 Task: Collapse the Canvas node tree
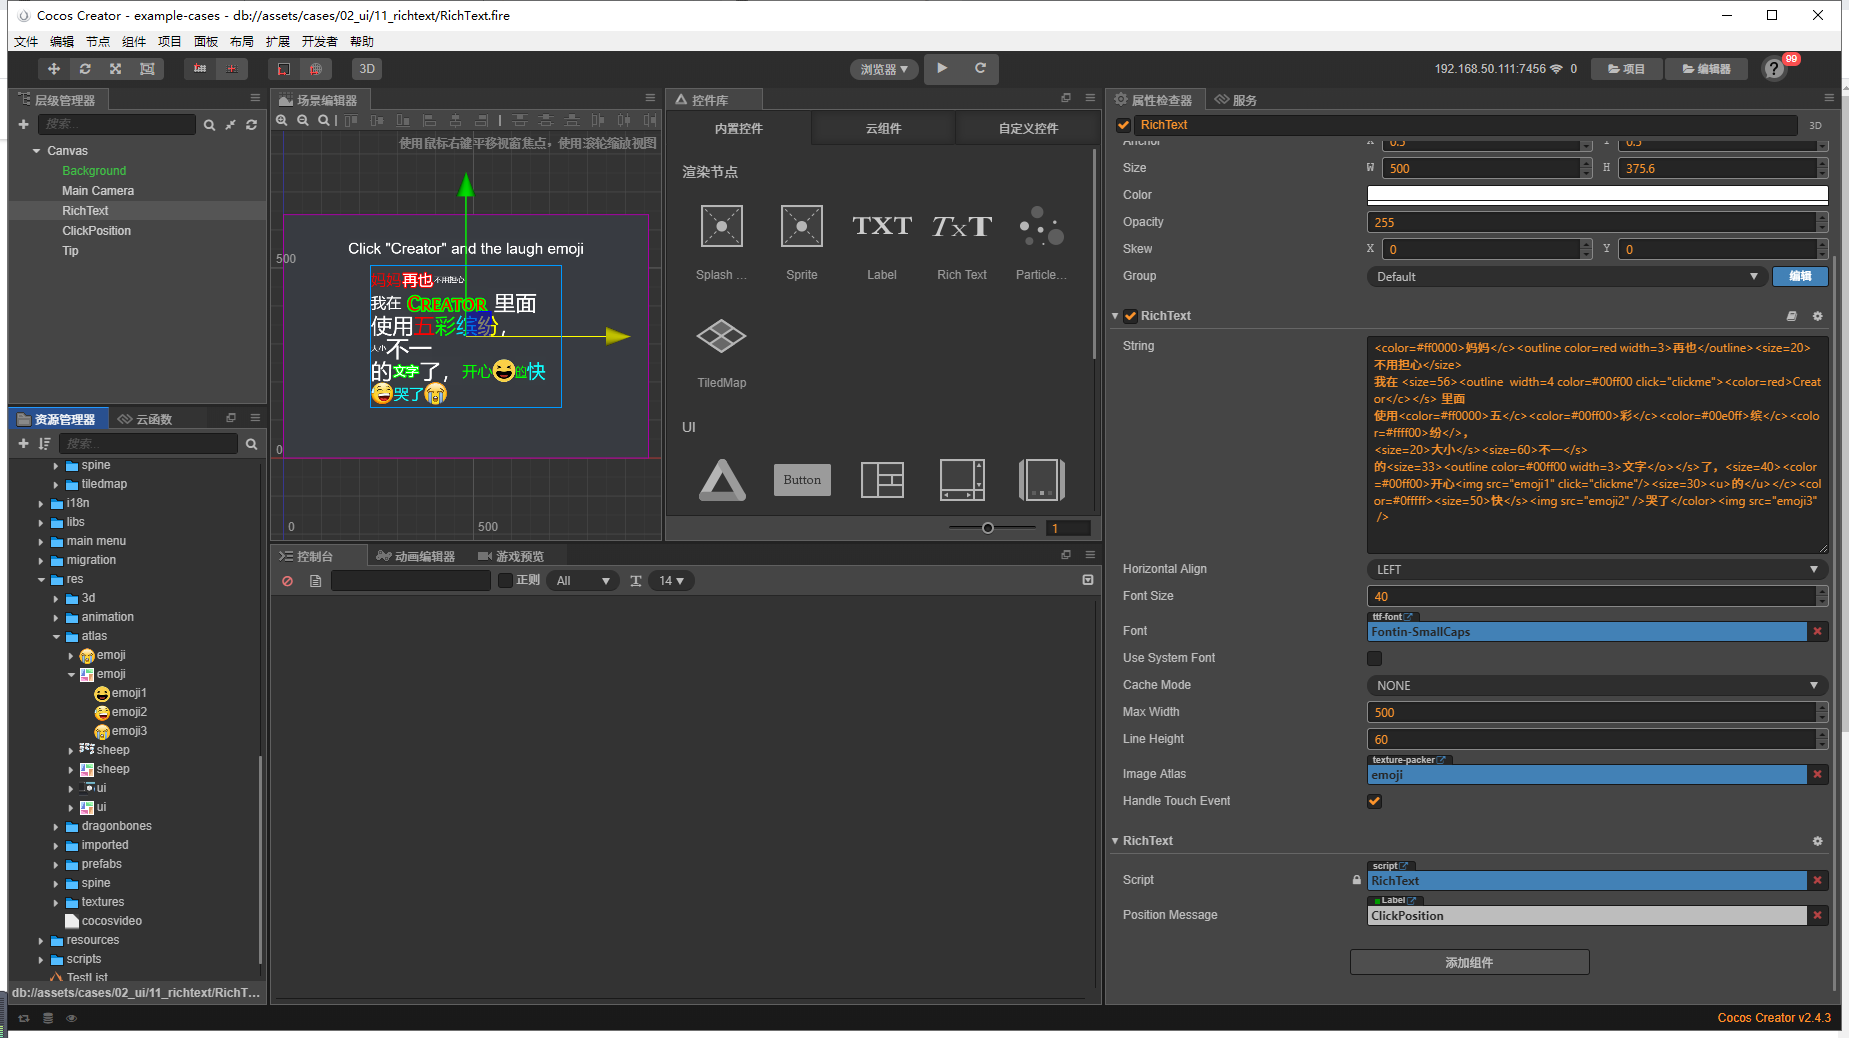(37, 151)
